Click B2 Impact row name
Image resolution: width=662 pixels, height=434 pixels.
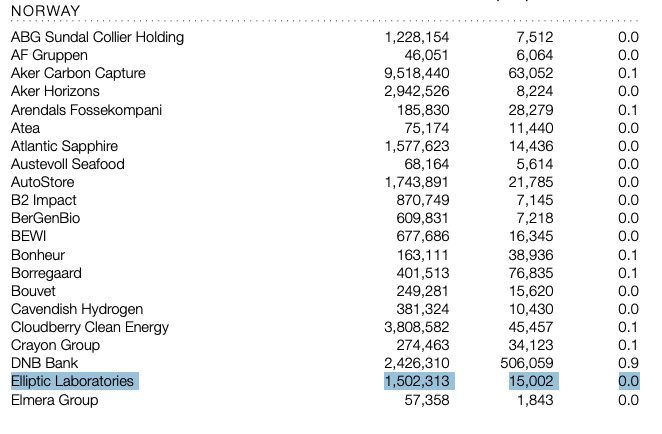tap(44, 200)
